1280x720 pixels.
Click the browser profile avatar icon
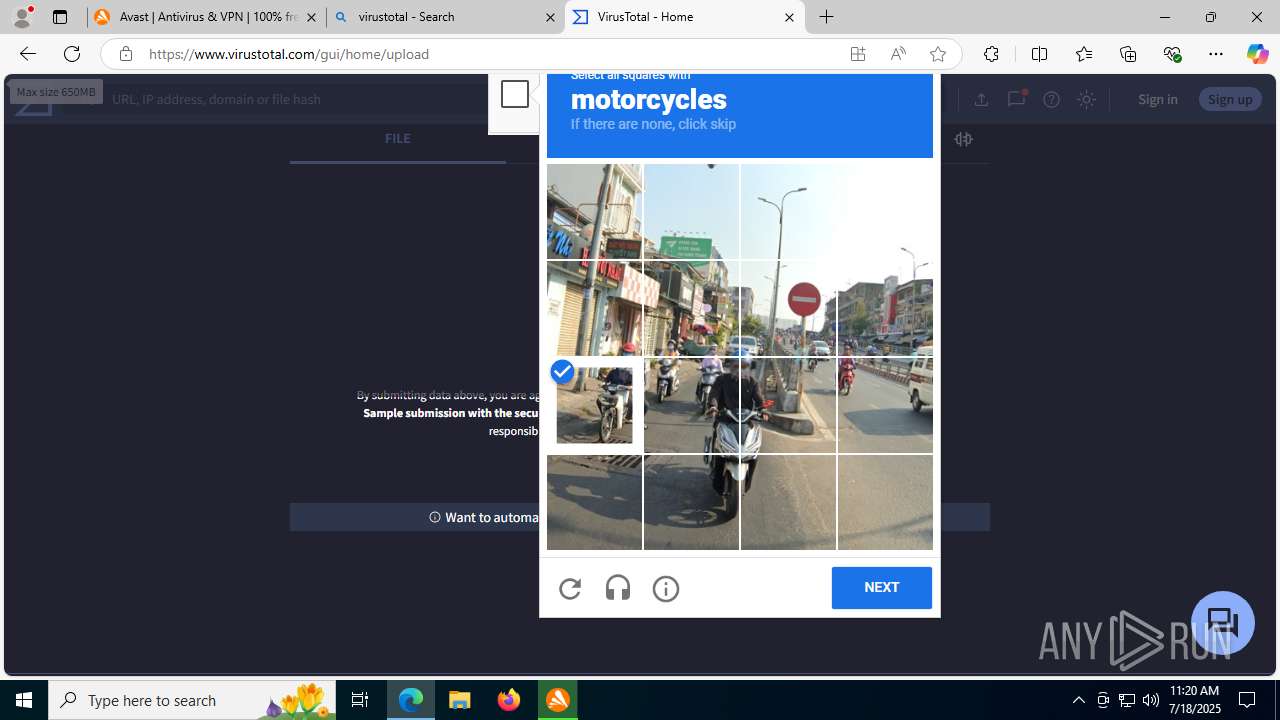pyautogui.click(x=22, y=16)
